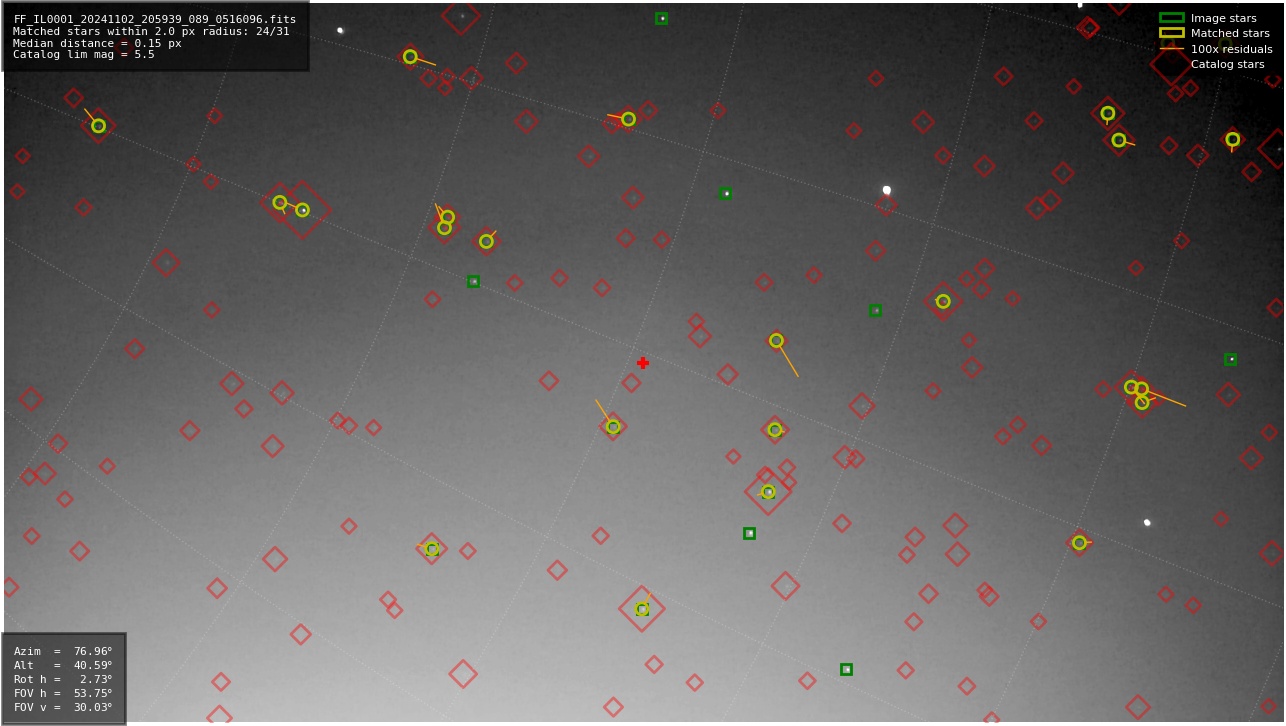Select the '100x residuals' legend label
Screen dimensions: 1286x726
(1231, 49)
